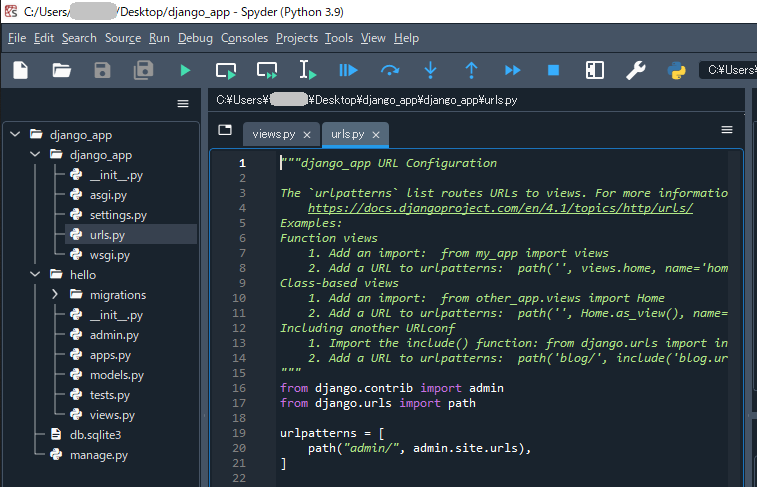The width and height of the screenshot is (757, 487).
Task: Select db.sqlite3 file in tree
Action: (96, 435)
